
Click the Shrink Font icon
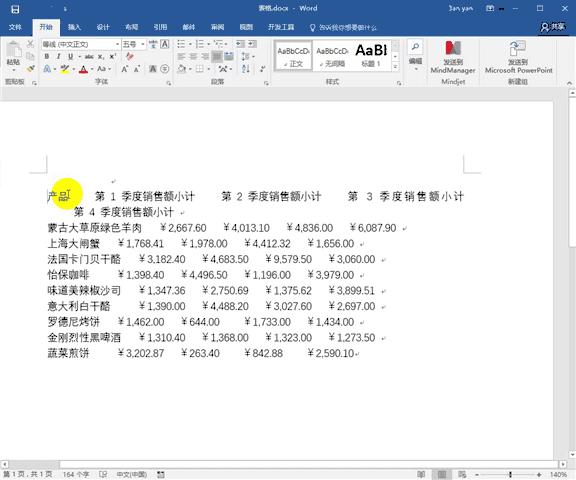click(137, 69)
